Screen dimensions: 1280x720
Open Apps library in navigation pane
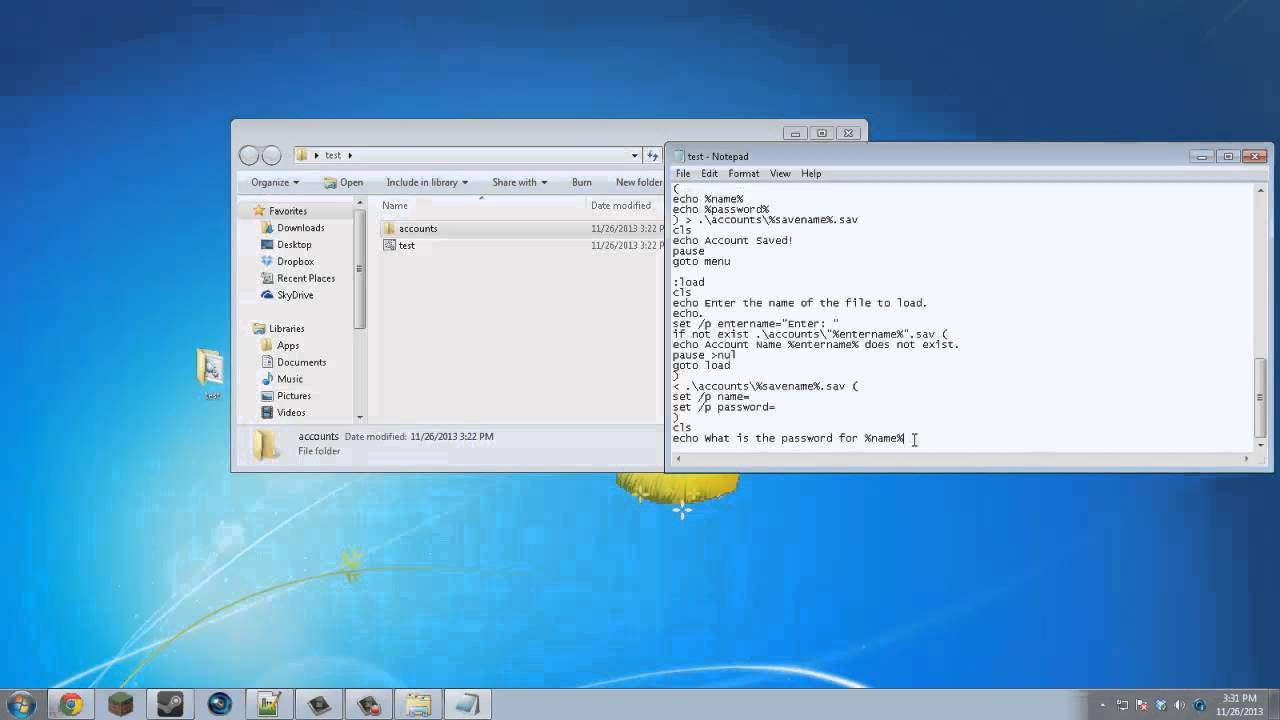[x=288, y=345]
